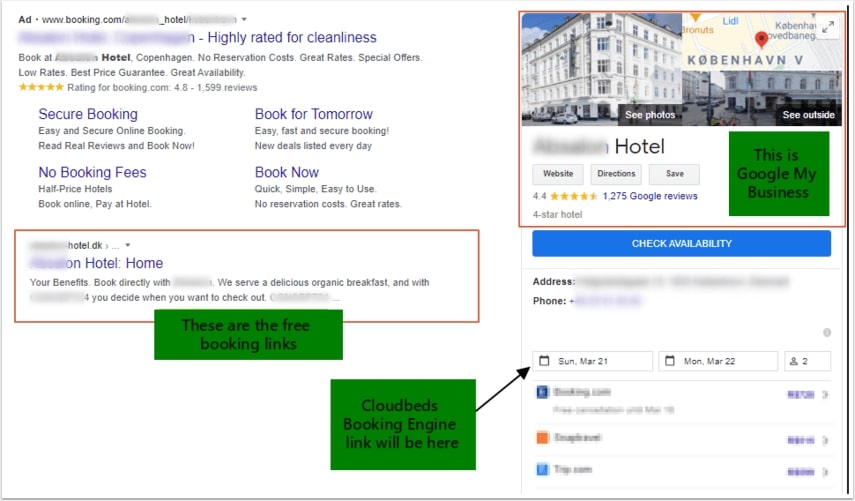This screenshot has height=501, width=855.
Task: Click the calendar icon beside Sun, Mar 21
Action: 544,361
